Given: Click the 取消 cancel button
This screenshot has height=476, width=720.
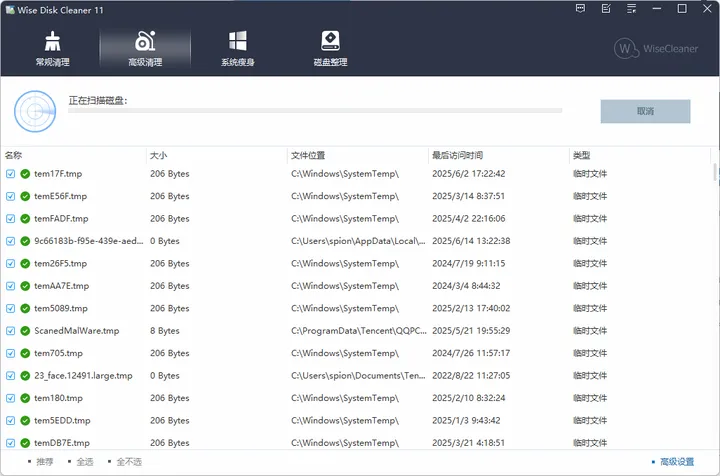Looking at the screenshot, I should click(x=645, y=111).
